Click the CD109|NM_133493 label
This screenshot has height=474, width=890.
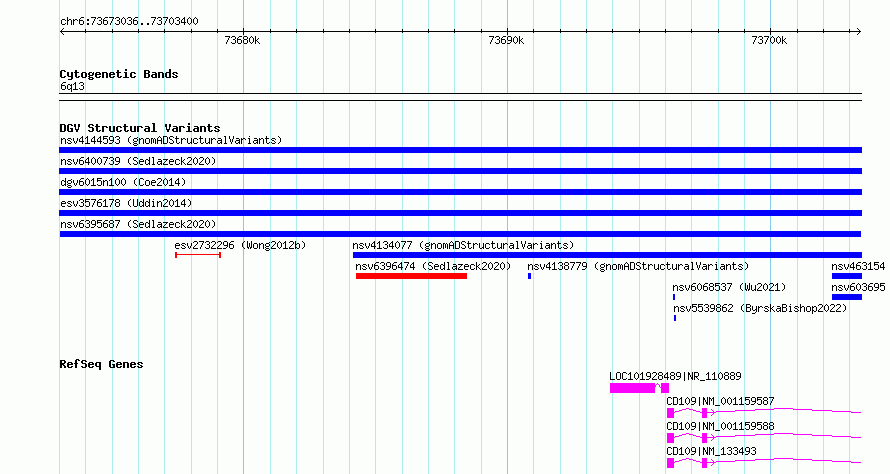pos(711,451)
